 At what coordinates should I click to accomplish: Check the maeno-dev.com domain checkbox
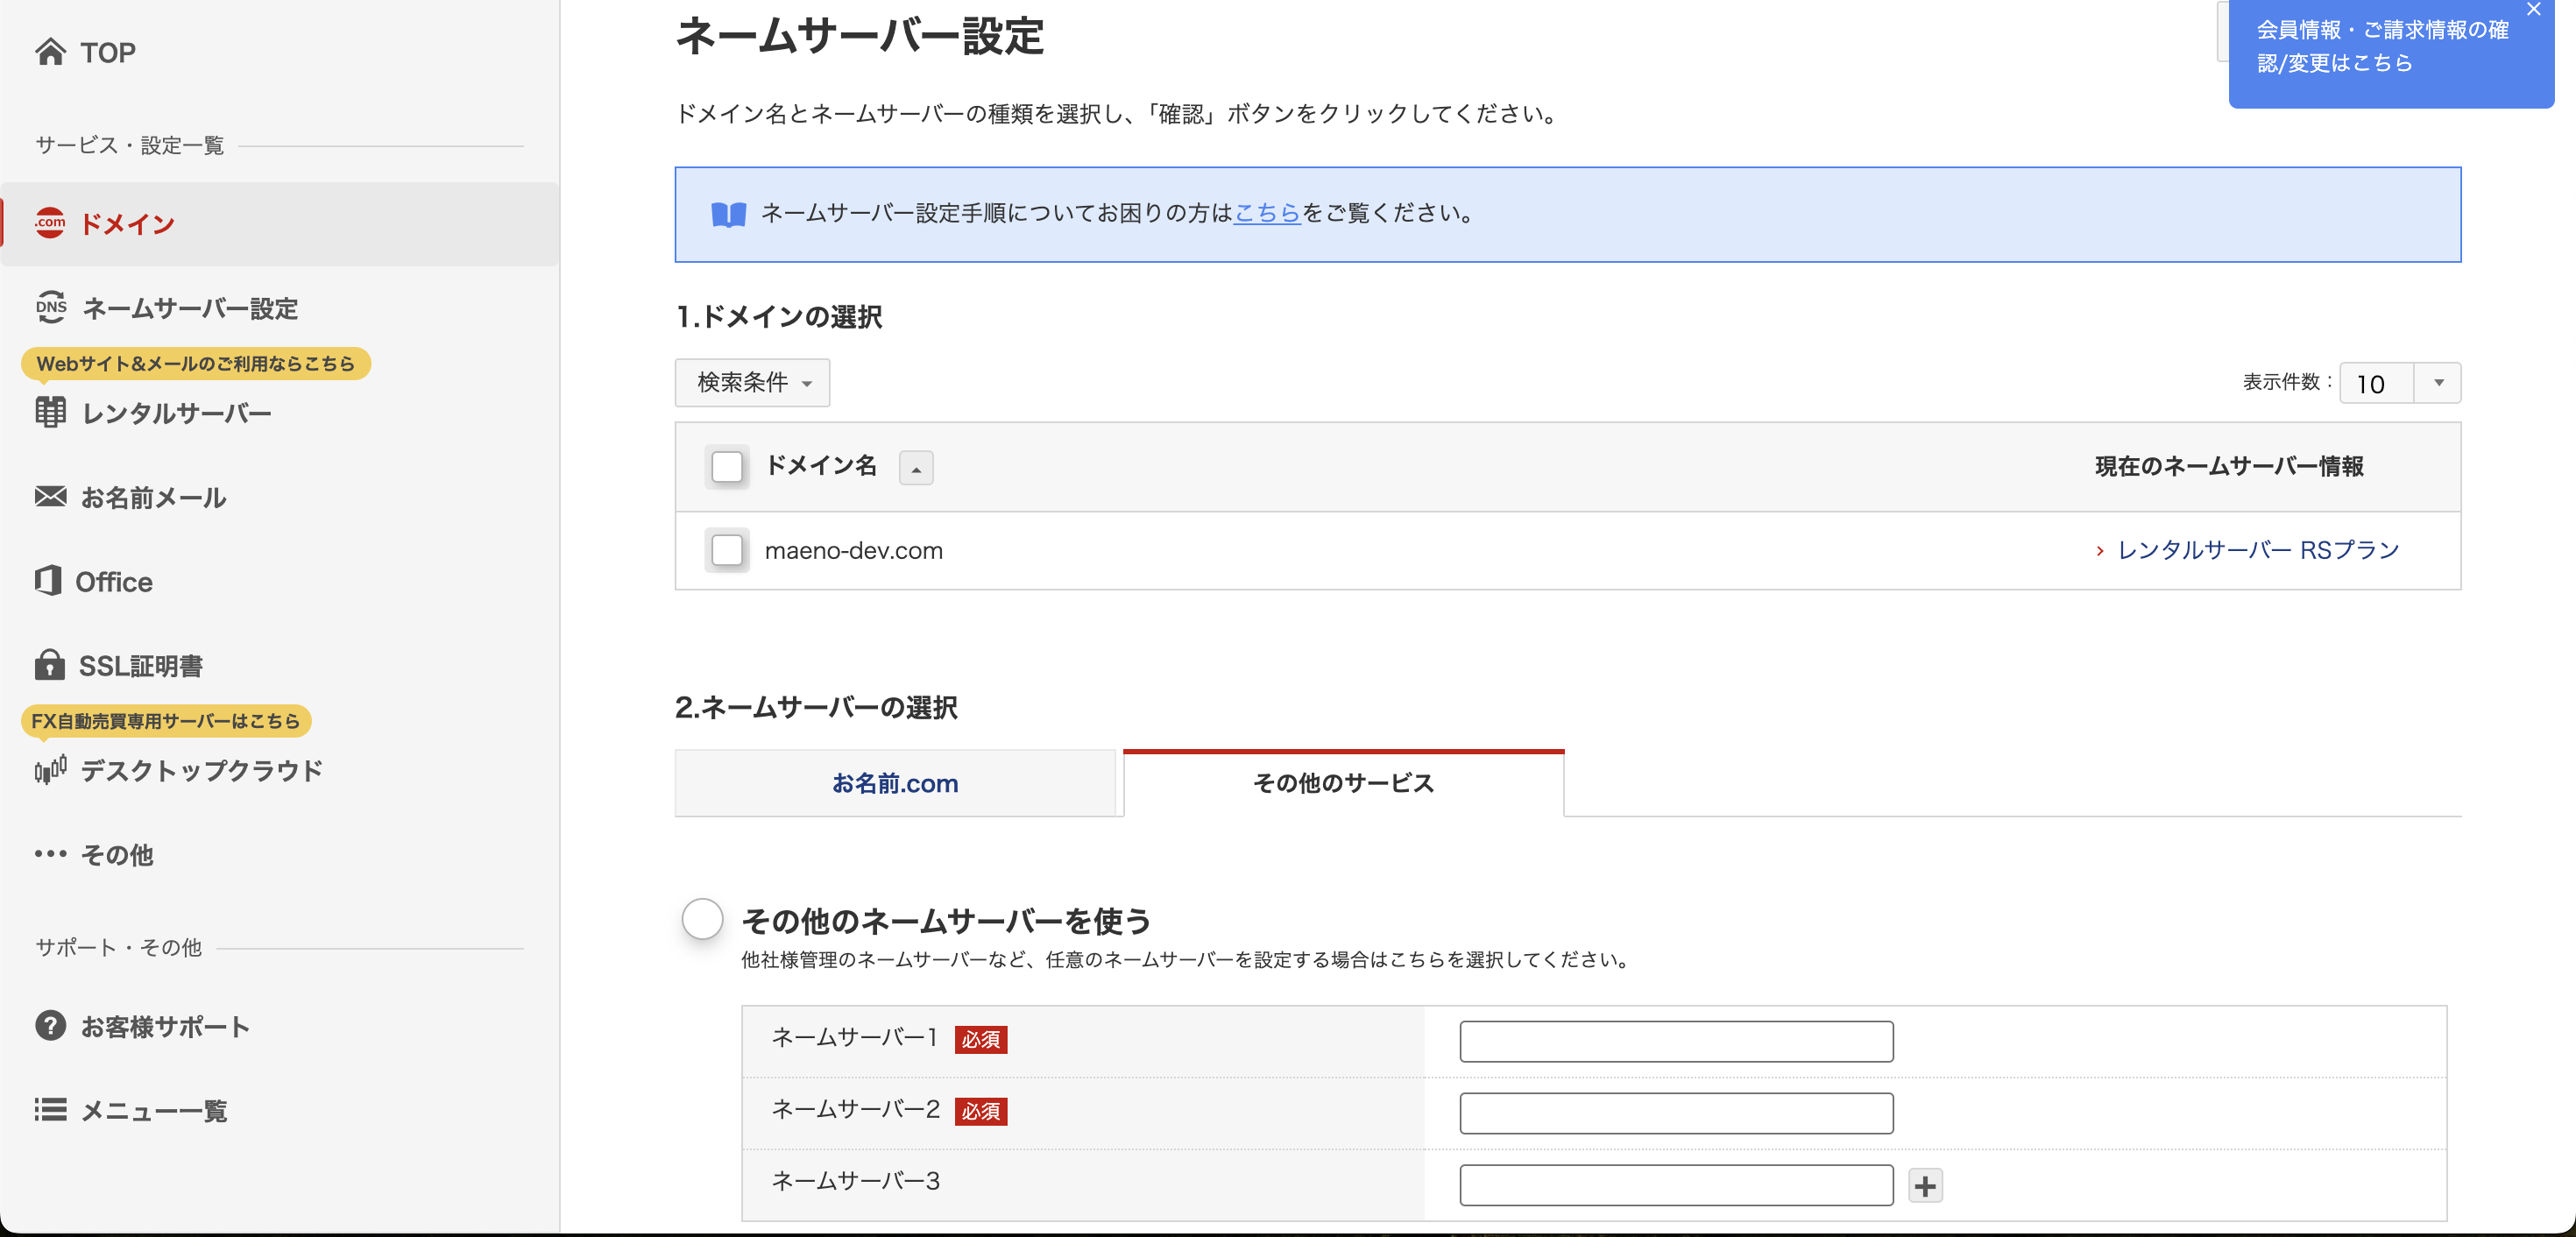727,550
